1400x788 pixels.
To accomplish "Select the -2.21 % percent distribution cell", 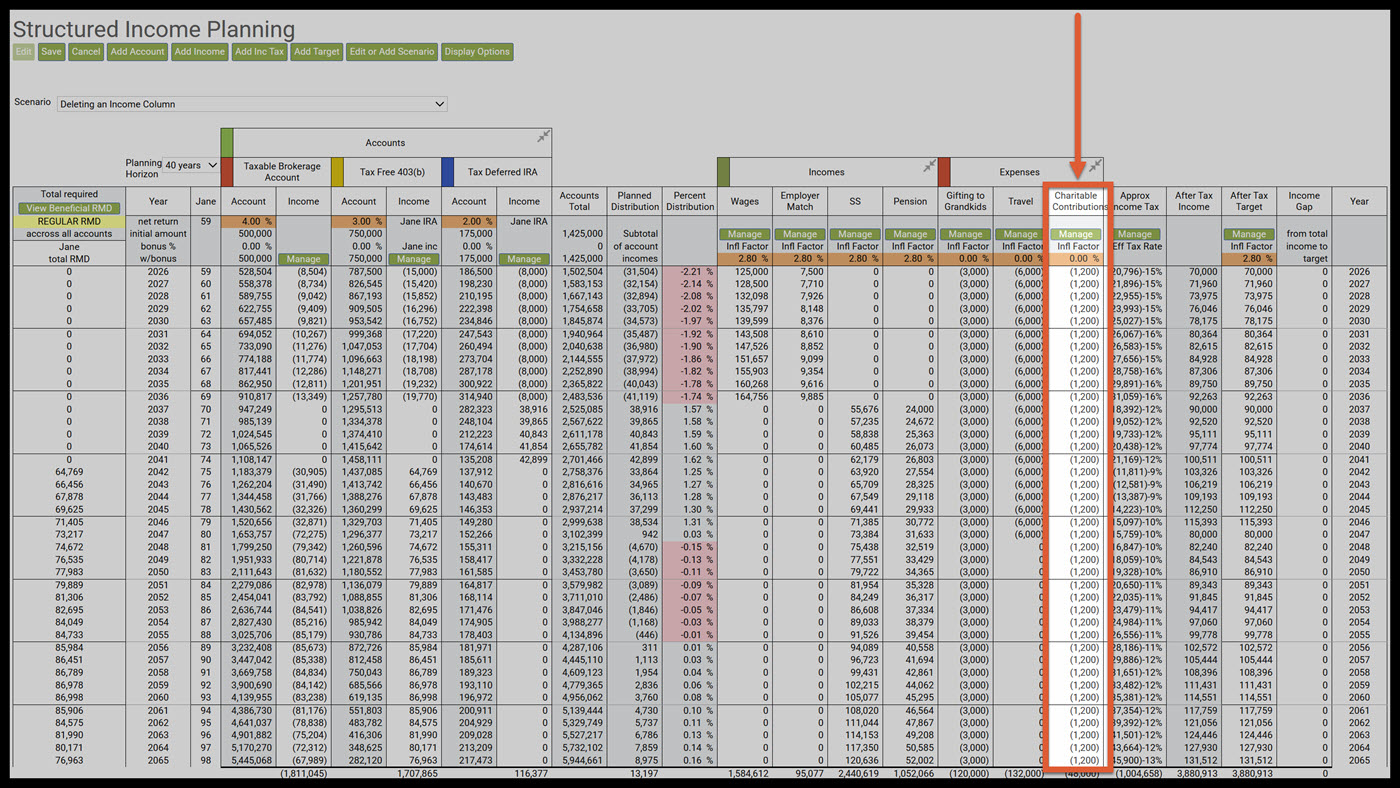I will pyautogui.click(x=690, y=271).
